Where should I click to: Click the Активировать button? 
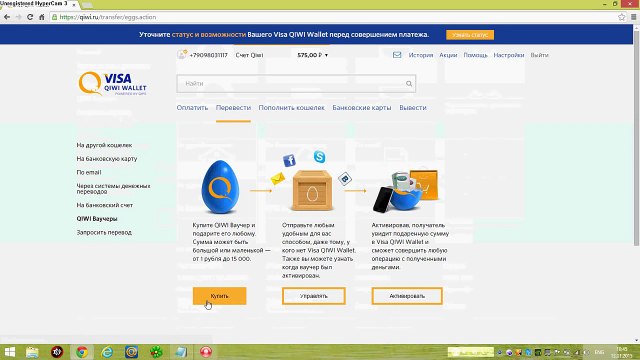coord(407,296)
